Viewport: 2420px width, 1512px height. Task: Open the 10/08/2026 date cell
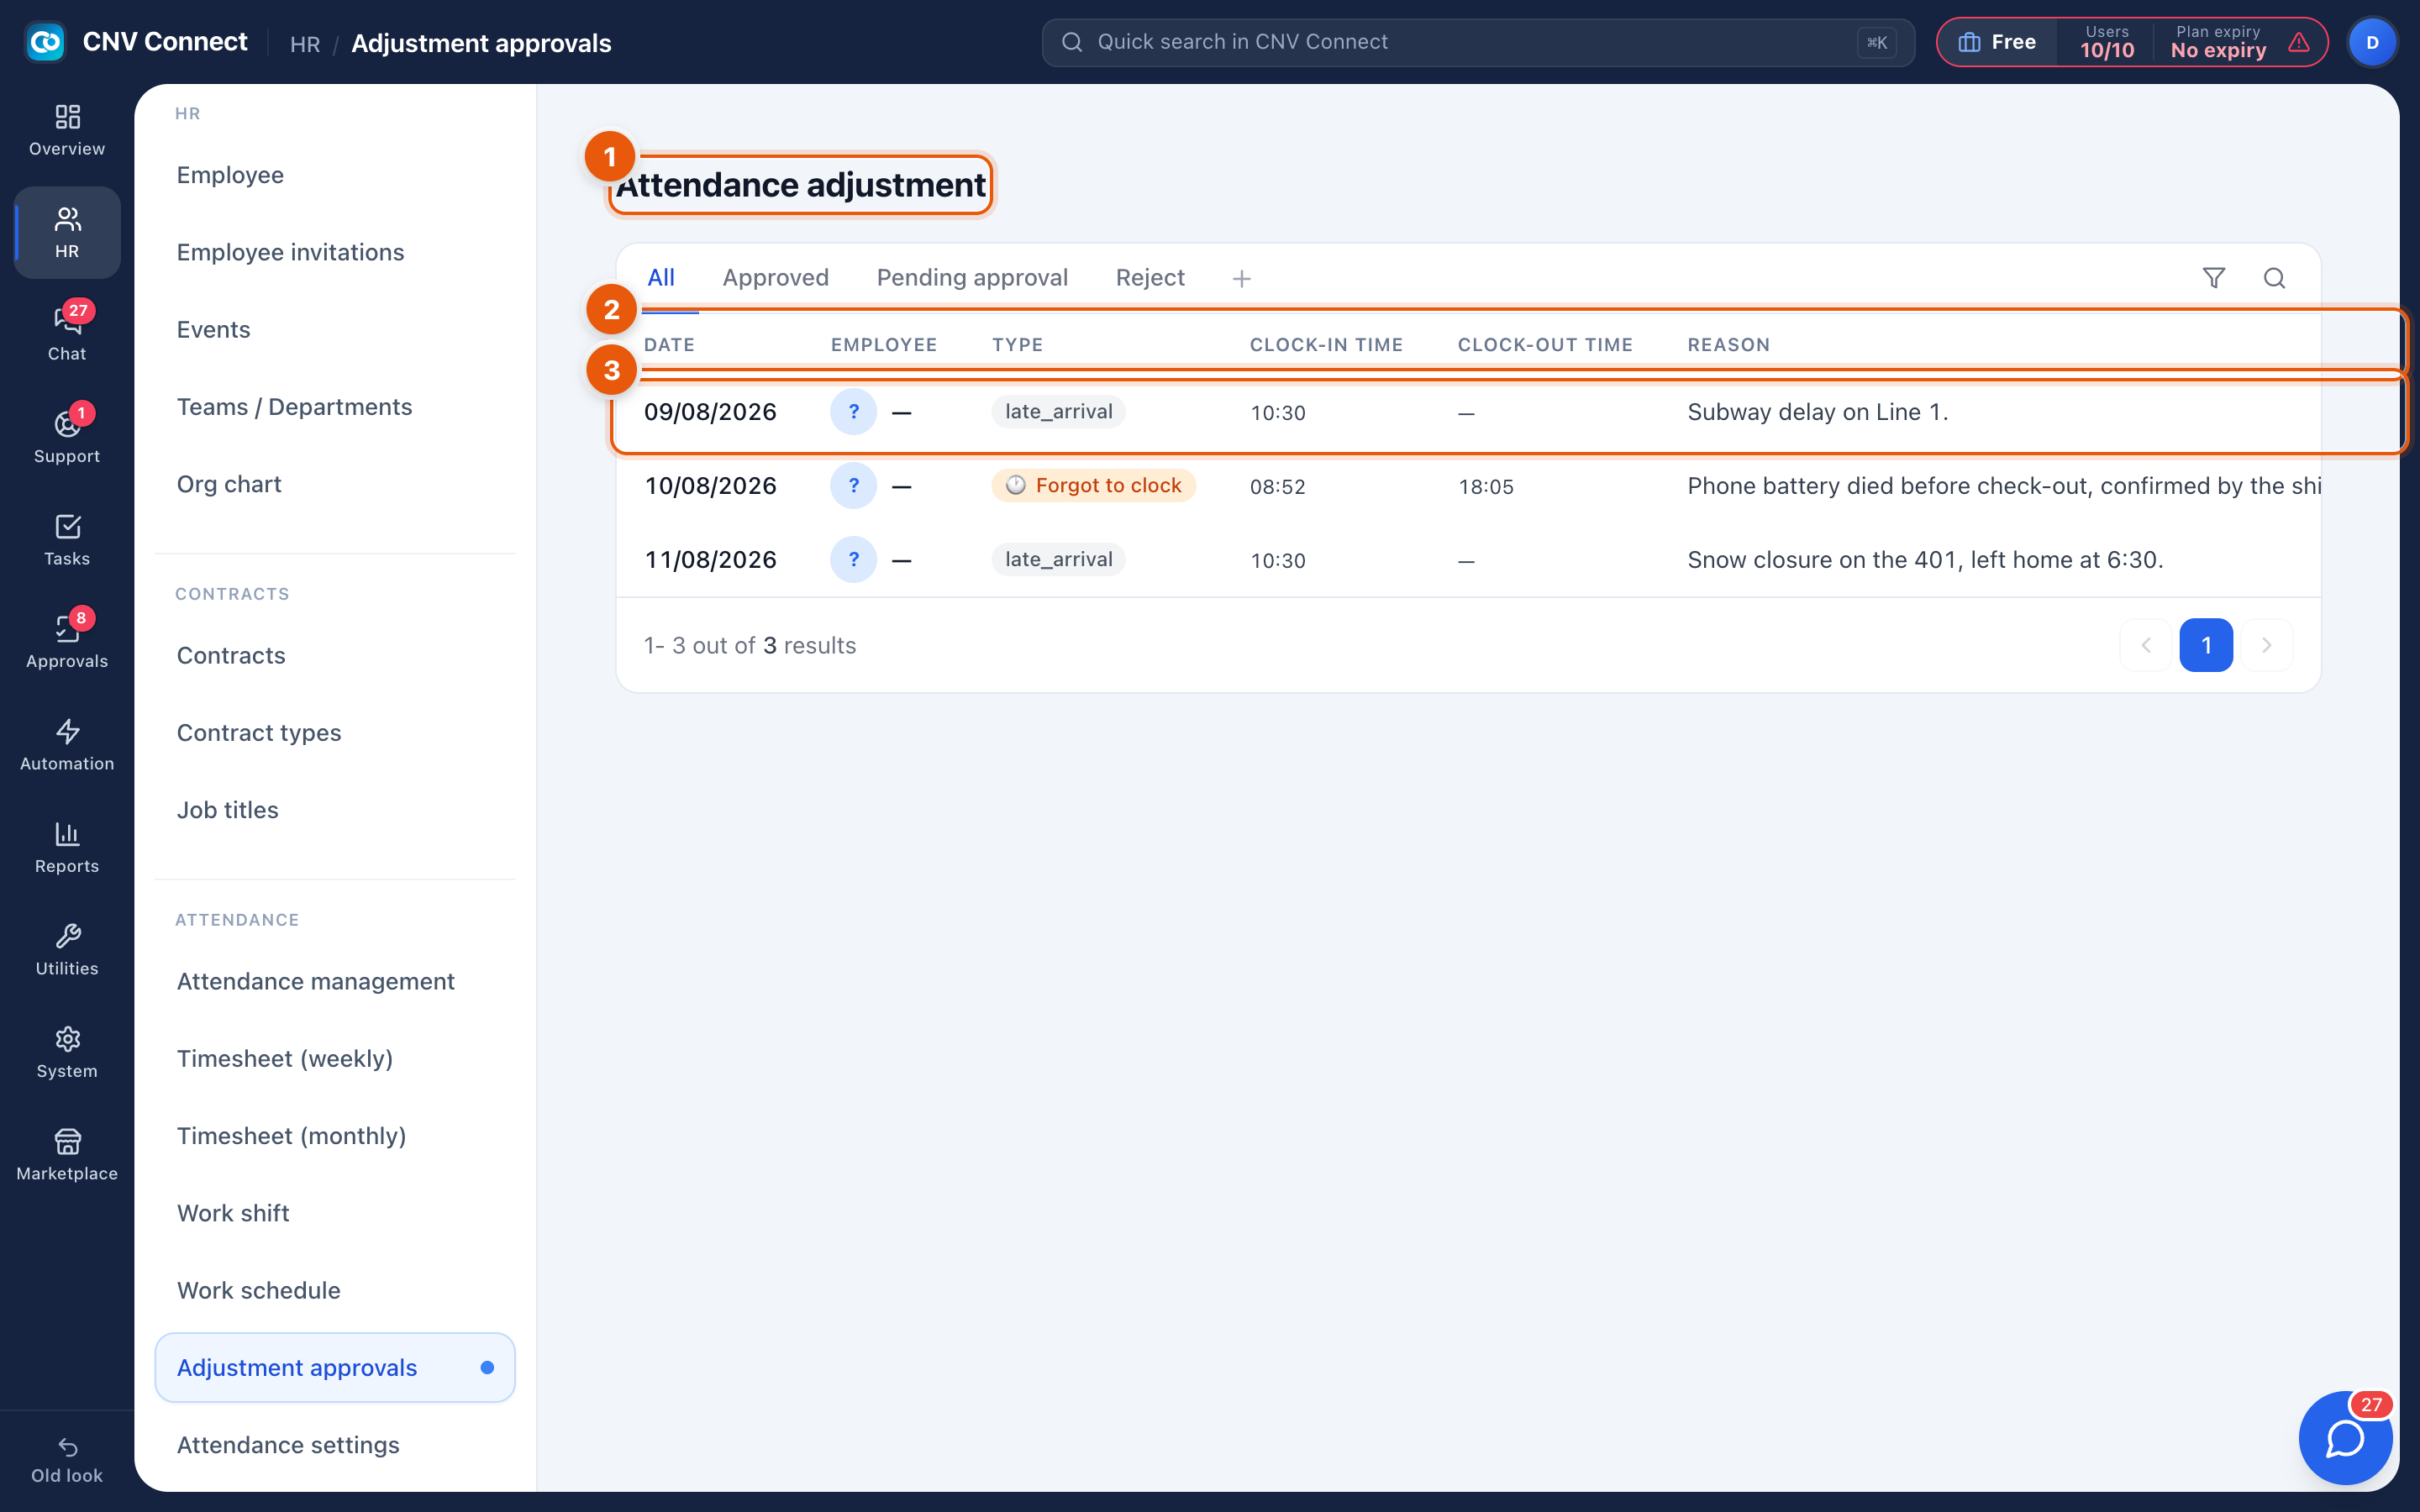click(710, 486)
